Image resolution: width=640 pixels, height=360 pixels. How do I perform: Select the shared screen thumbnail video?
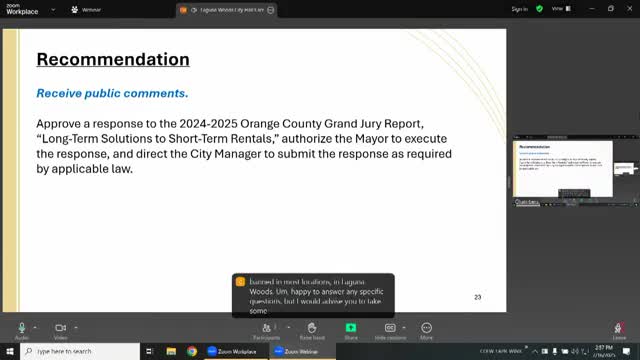576,171
